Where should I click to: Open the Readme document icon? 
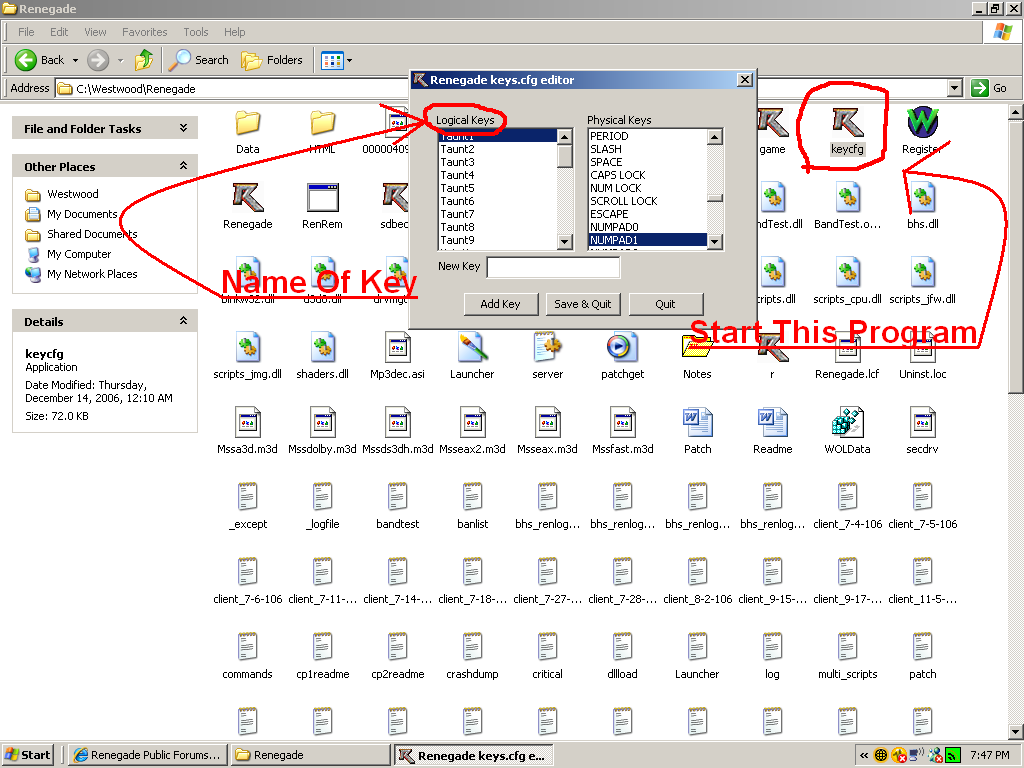pos(772,422)
